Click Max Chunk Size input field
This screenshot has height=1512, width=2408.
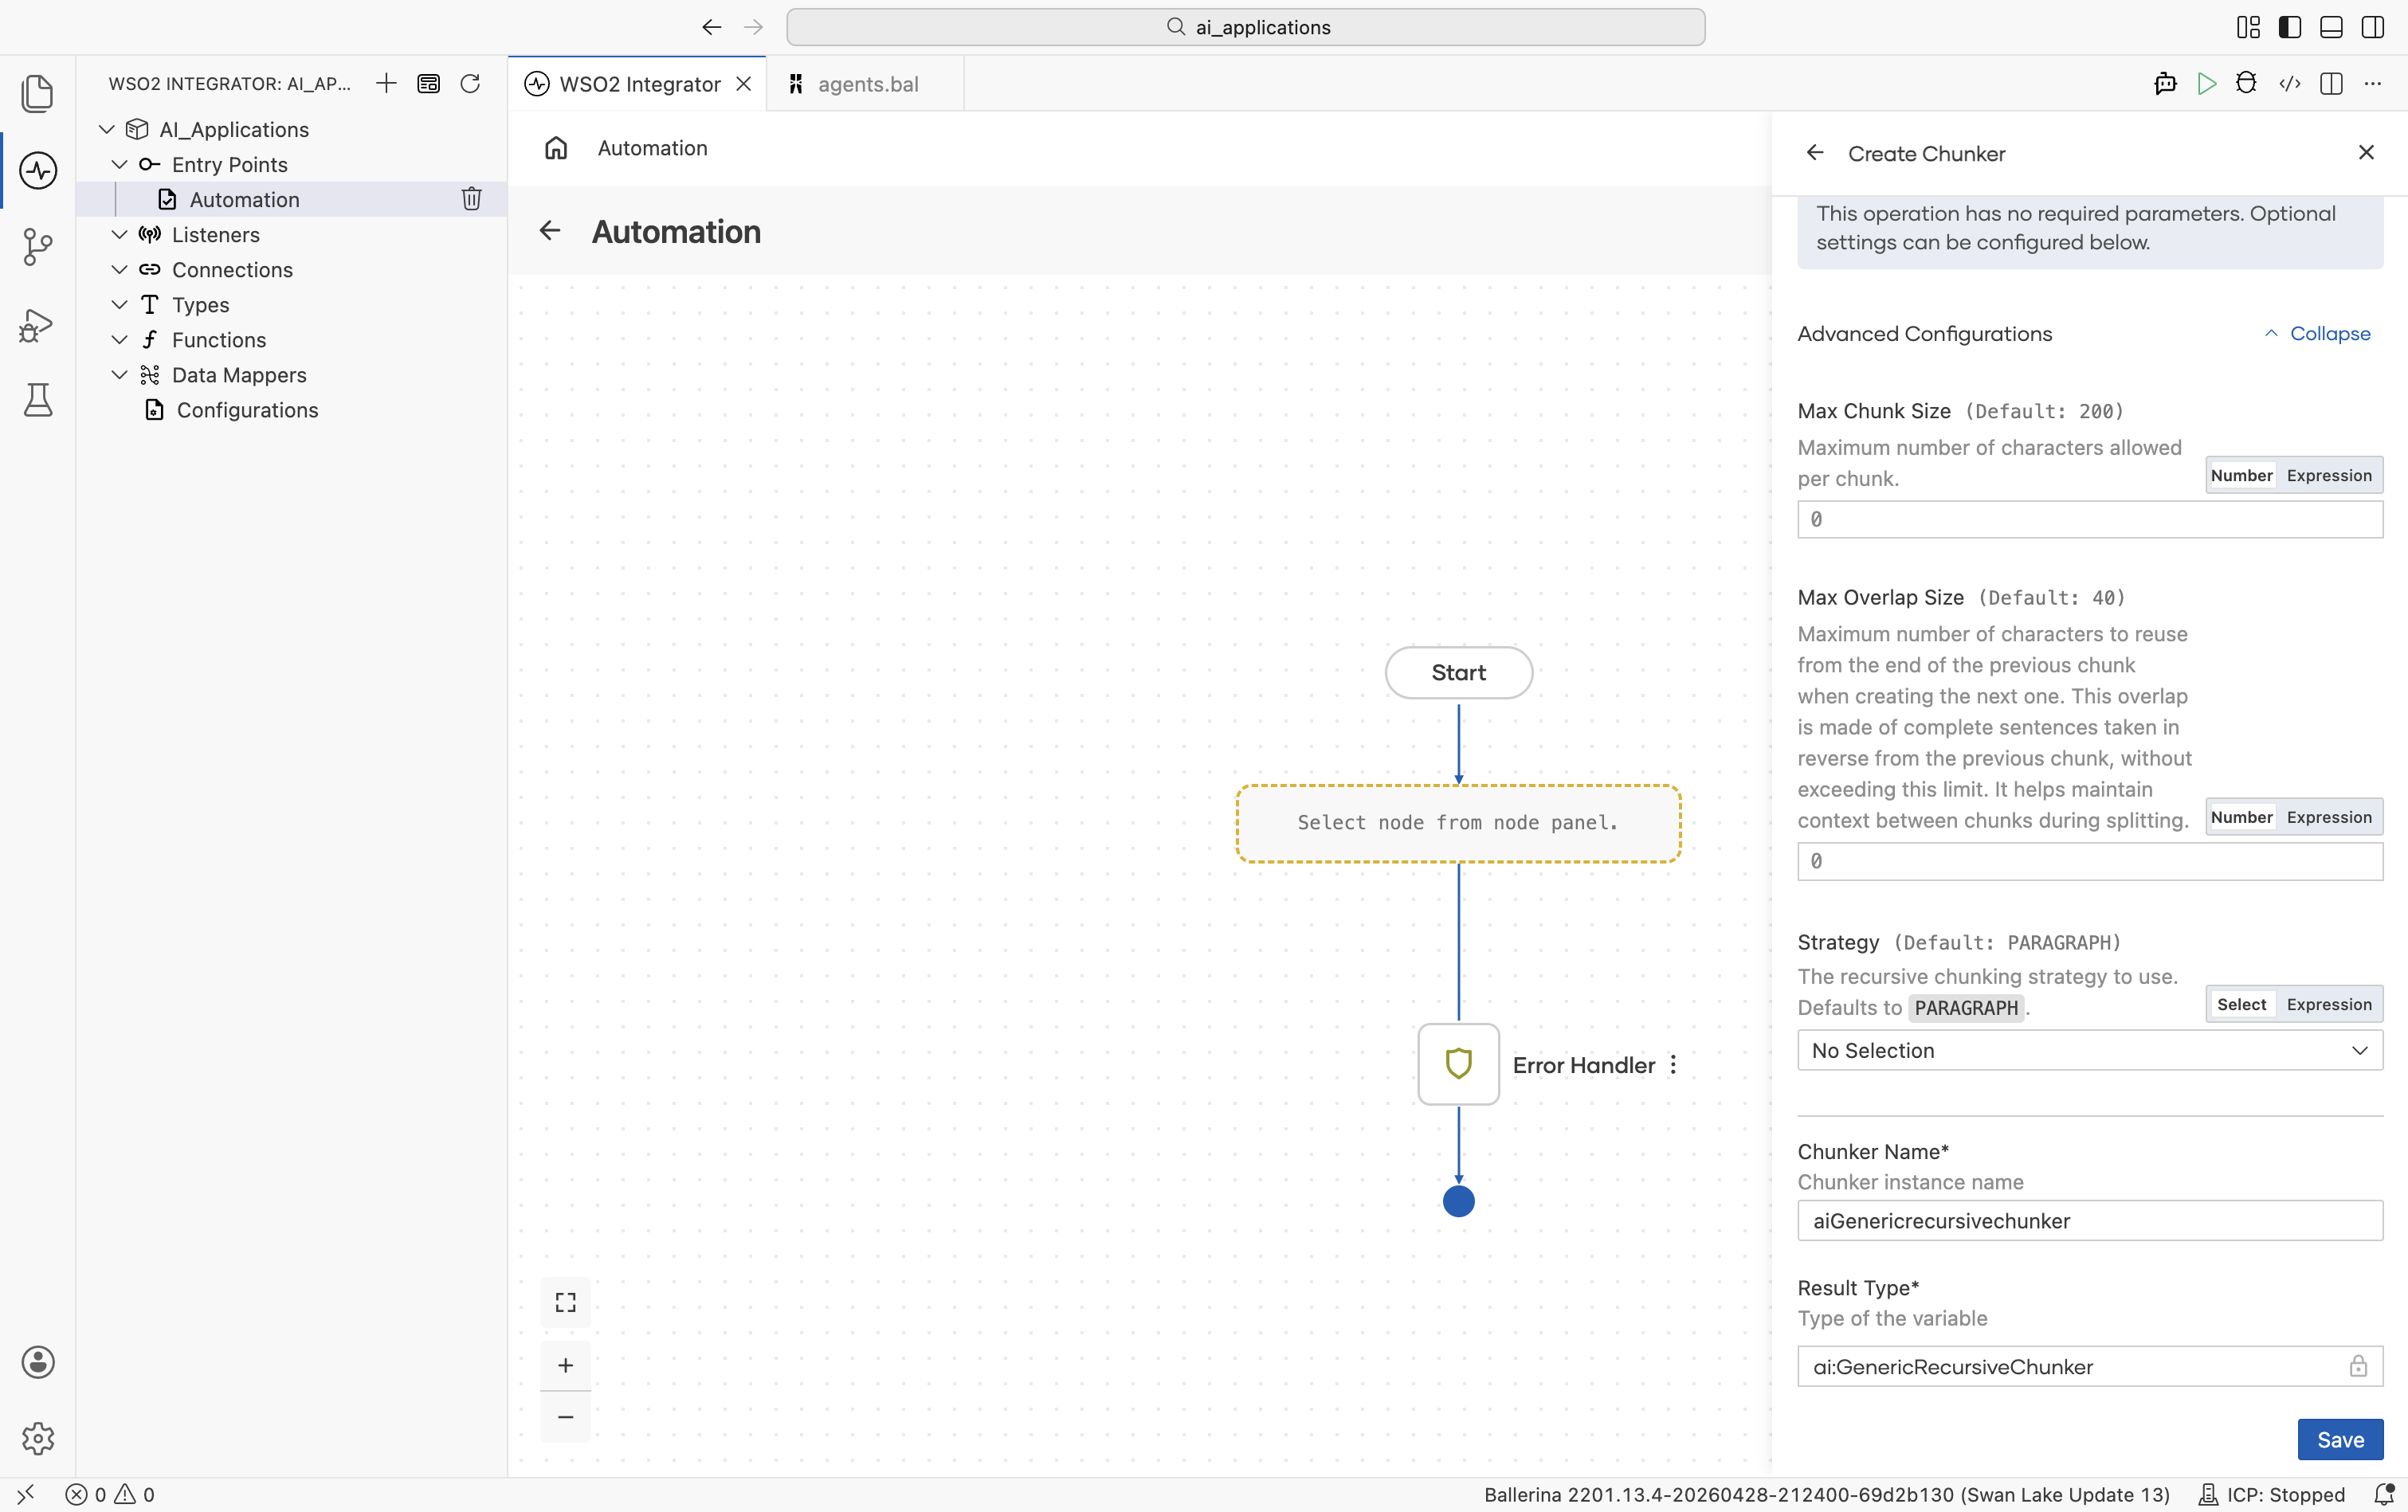[x=2090, y=519]
